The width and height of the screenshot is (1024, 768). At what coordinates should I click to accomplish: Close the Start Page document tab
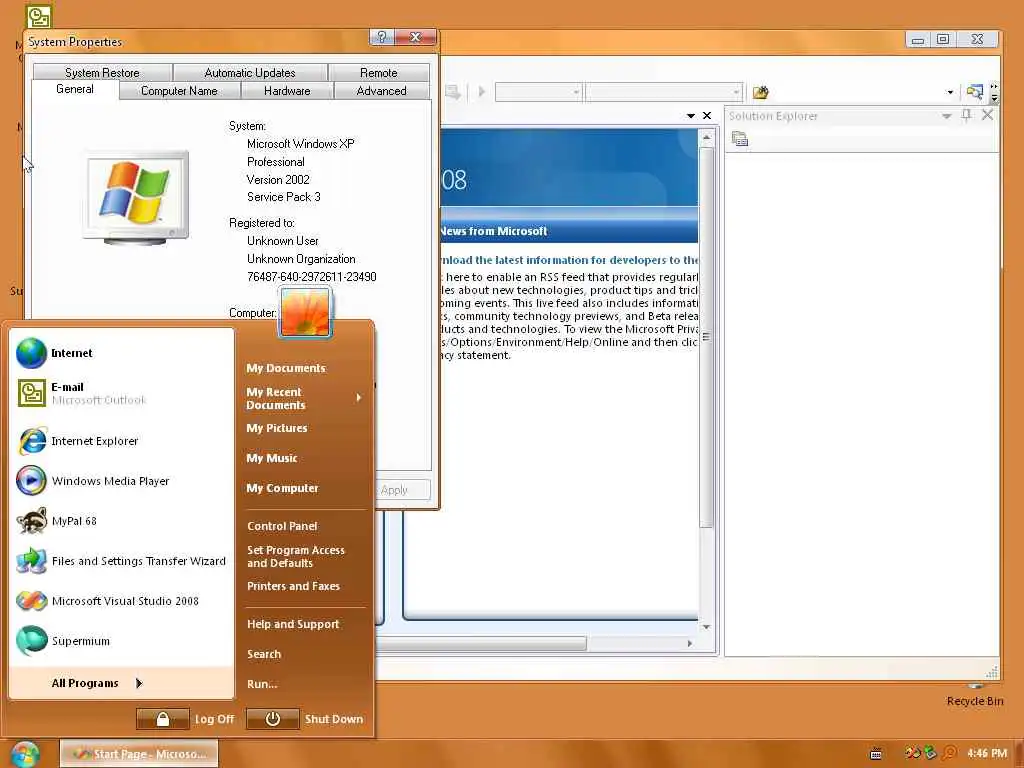point(707,116)
